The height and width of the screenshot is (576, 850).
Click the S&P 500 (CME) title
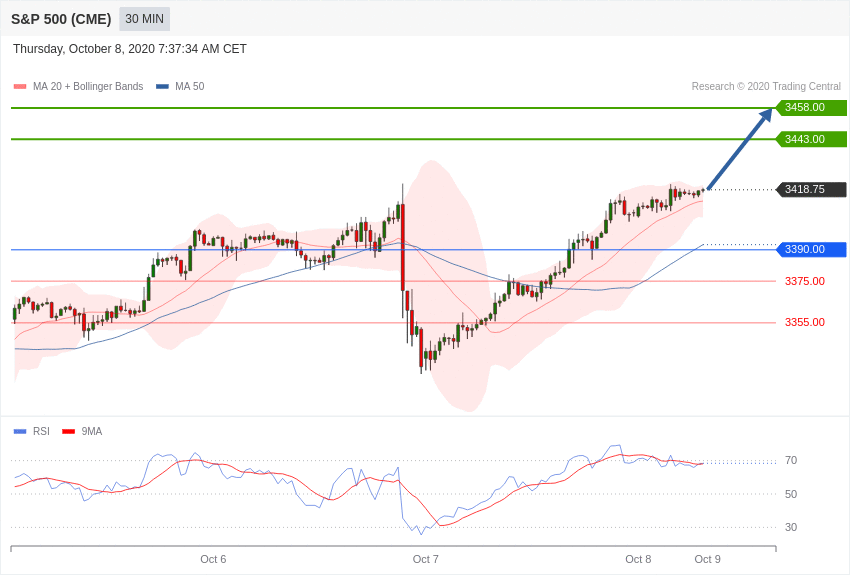point(61,19)
